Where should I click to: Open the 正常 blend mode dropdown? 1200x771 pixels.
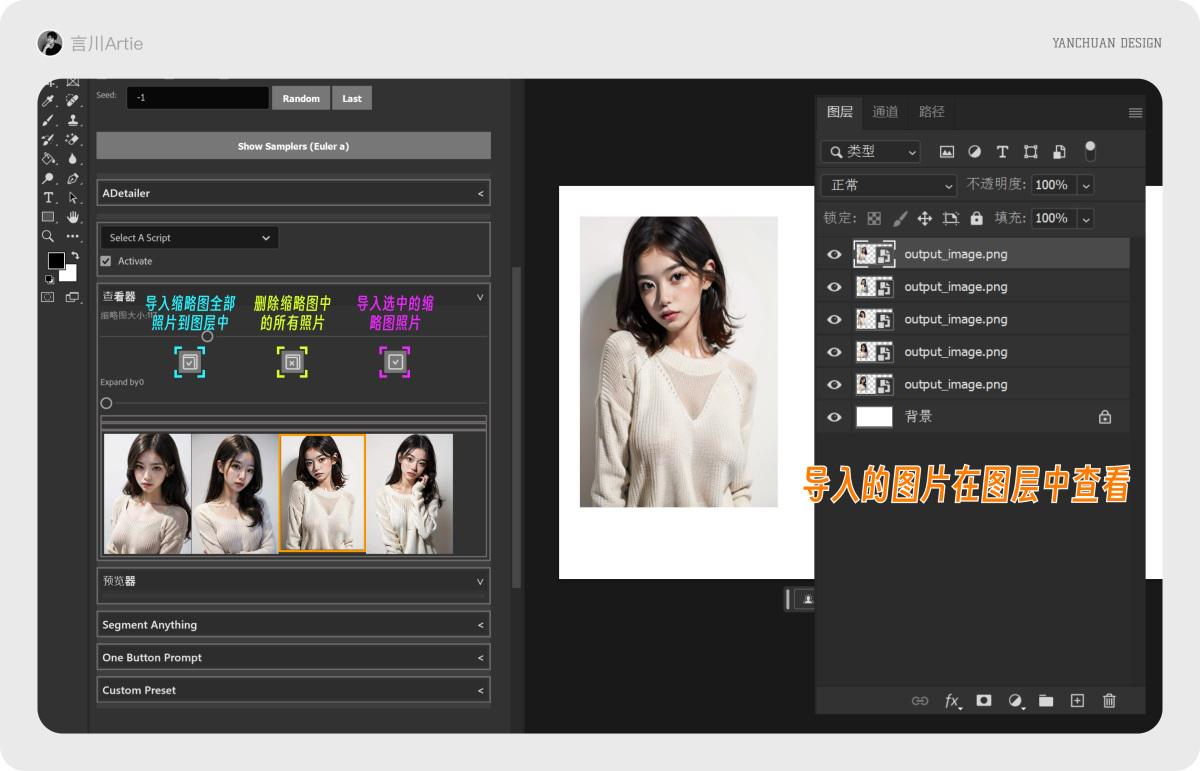888,184
